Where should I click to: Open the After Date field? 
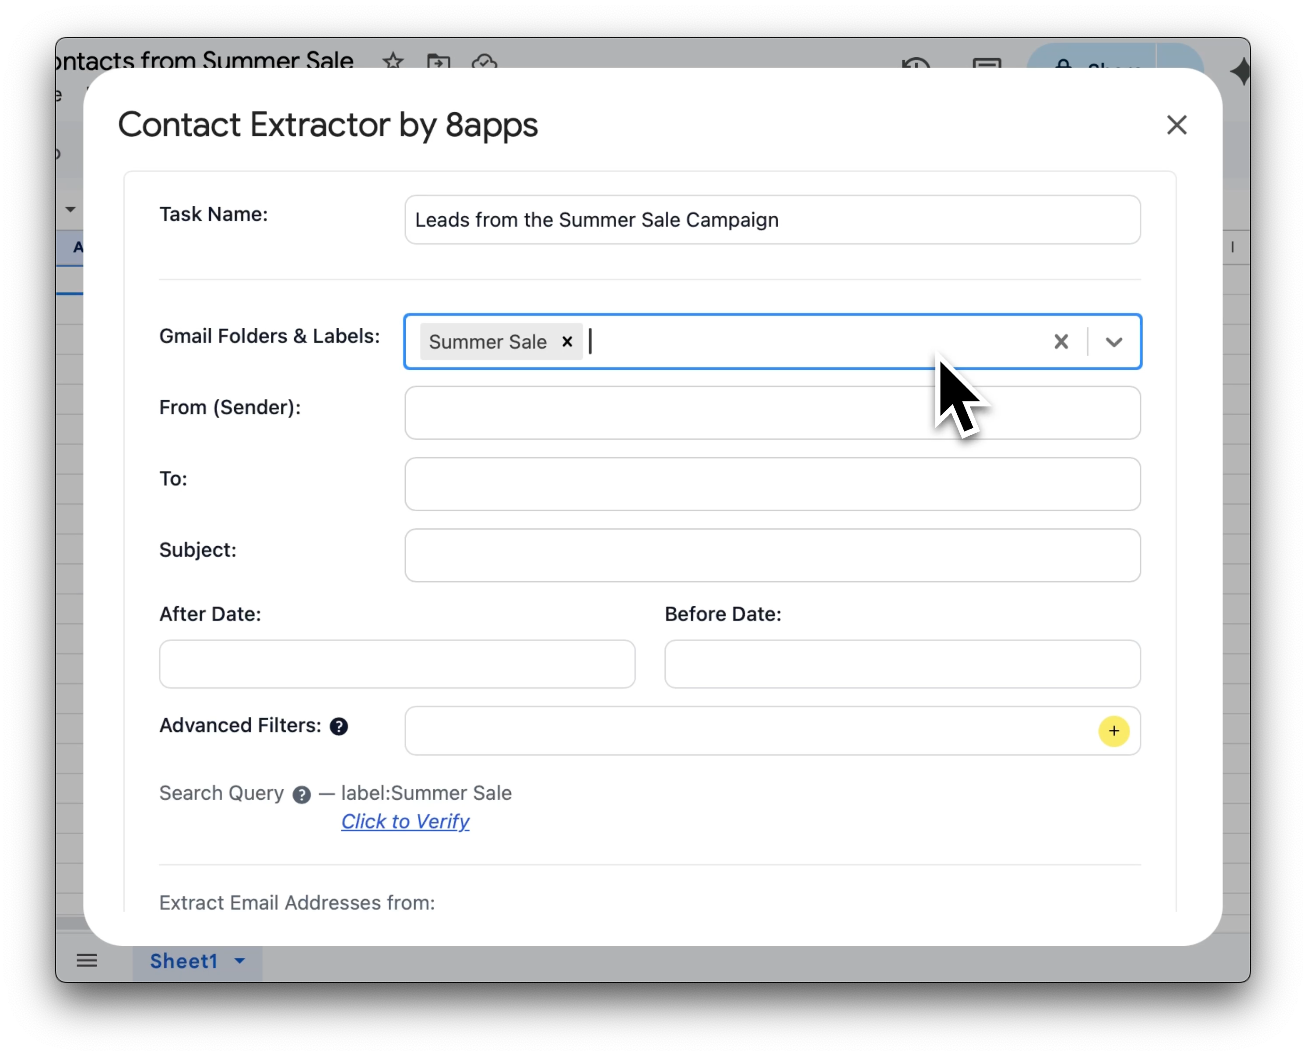pos(396,664)
